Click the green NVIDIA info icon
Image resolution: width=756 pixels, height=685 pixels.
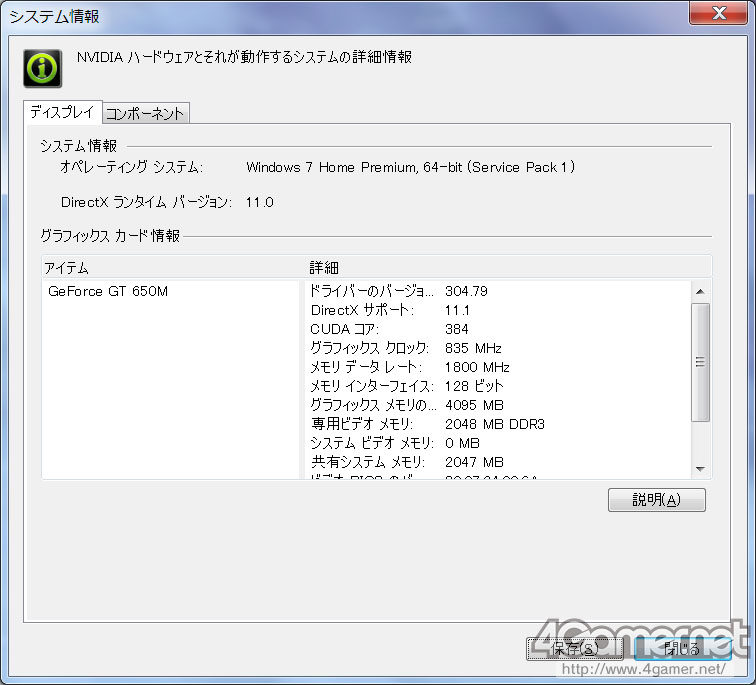tap(42, 68)
